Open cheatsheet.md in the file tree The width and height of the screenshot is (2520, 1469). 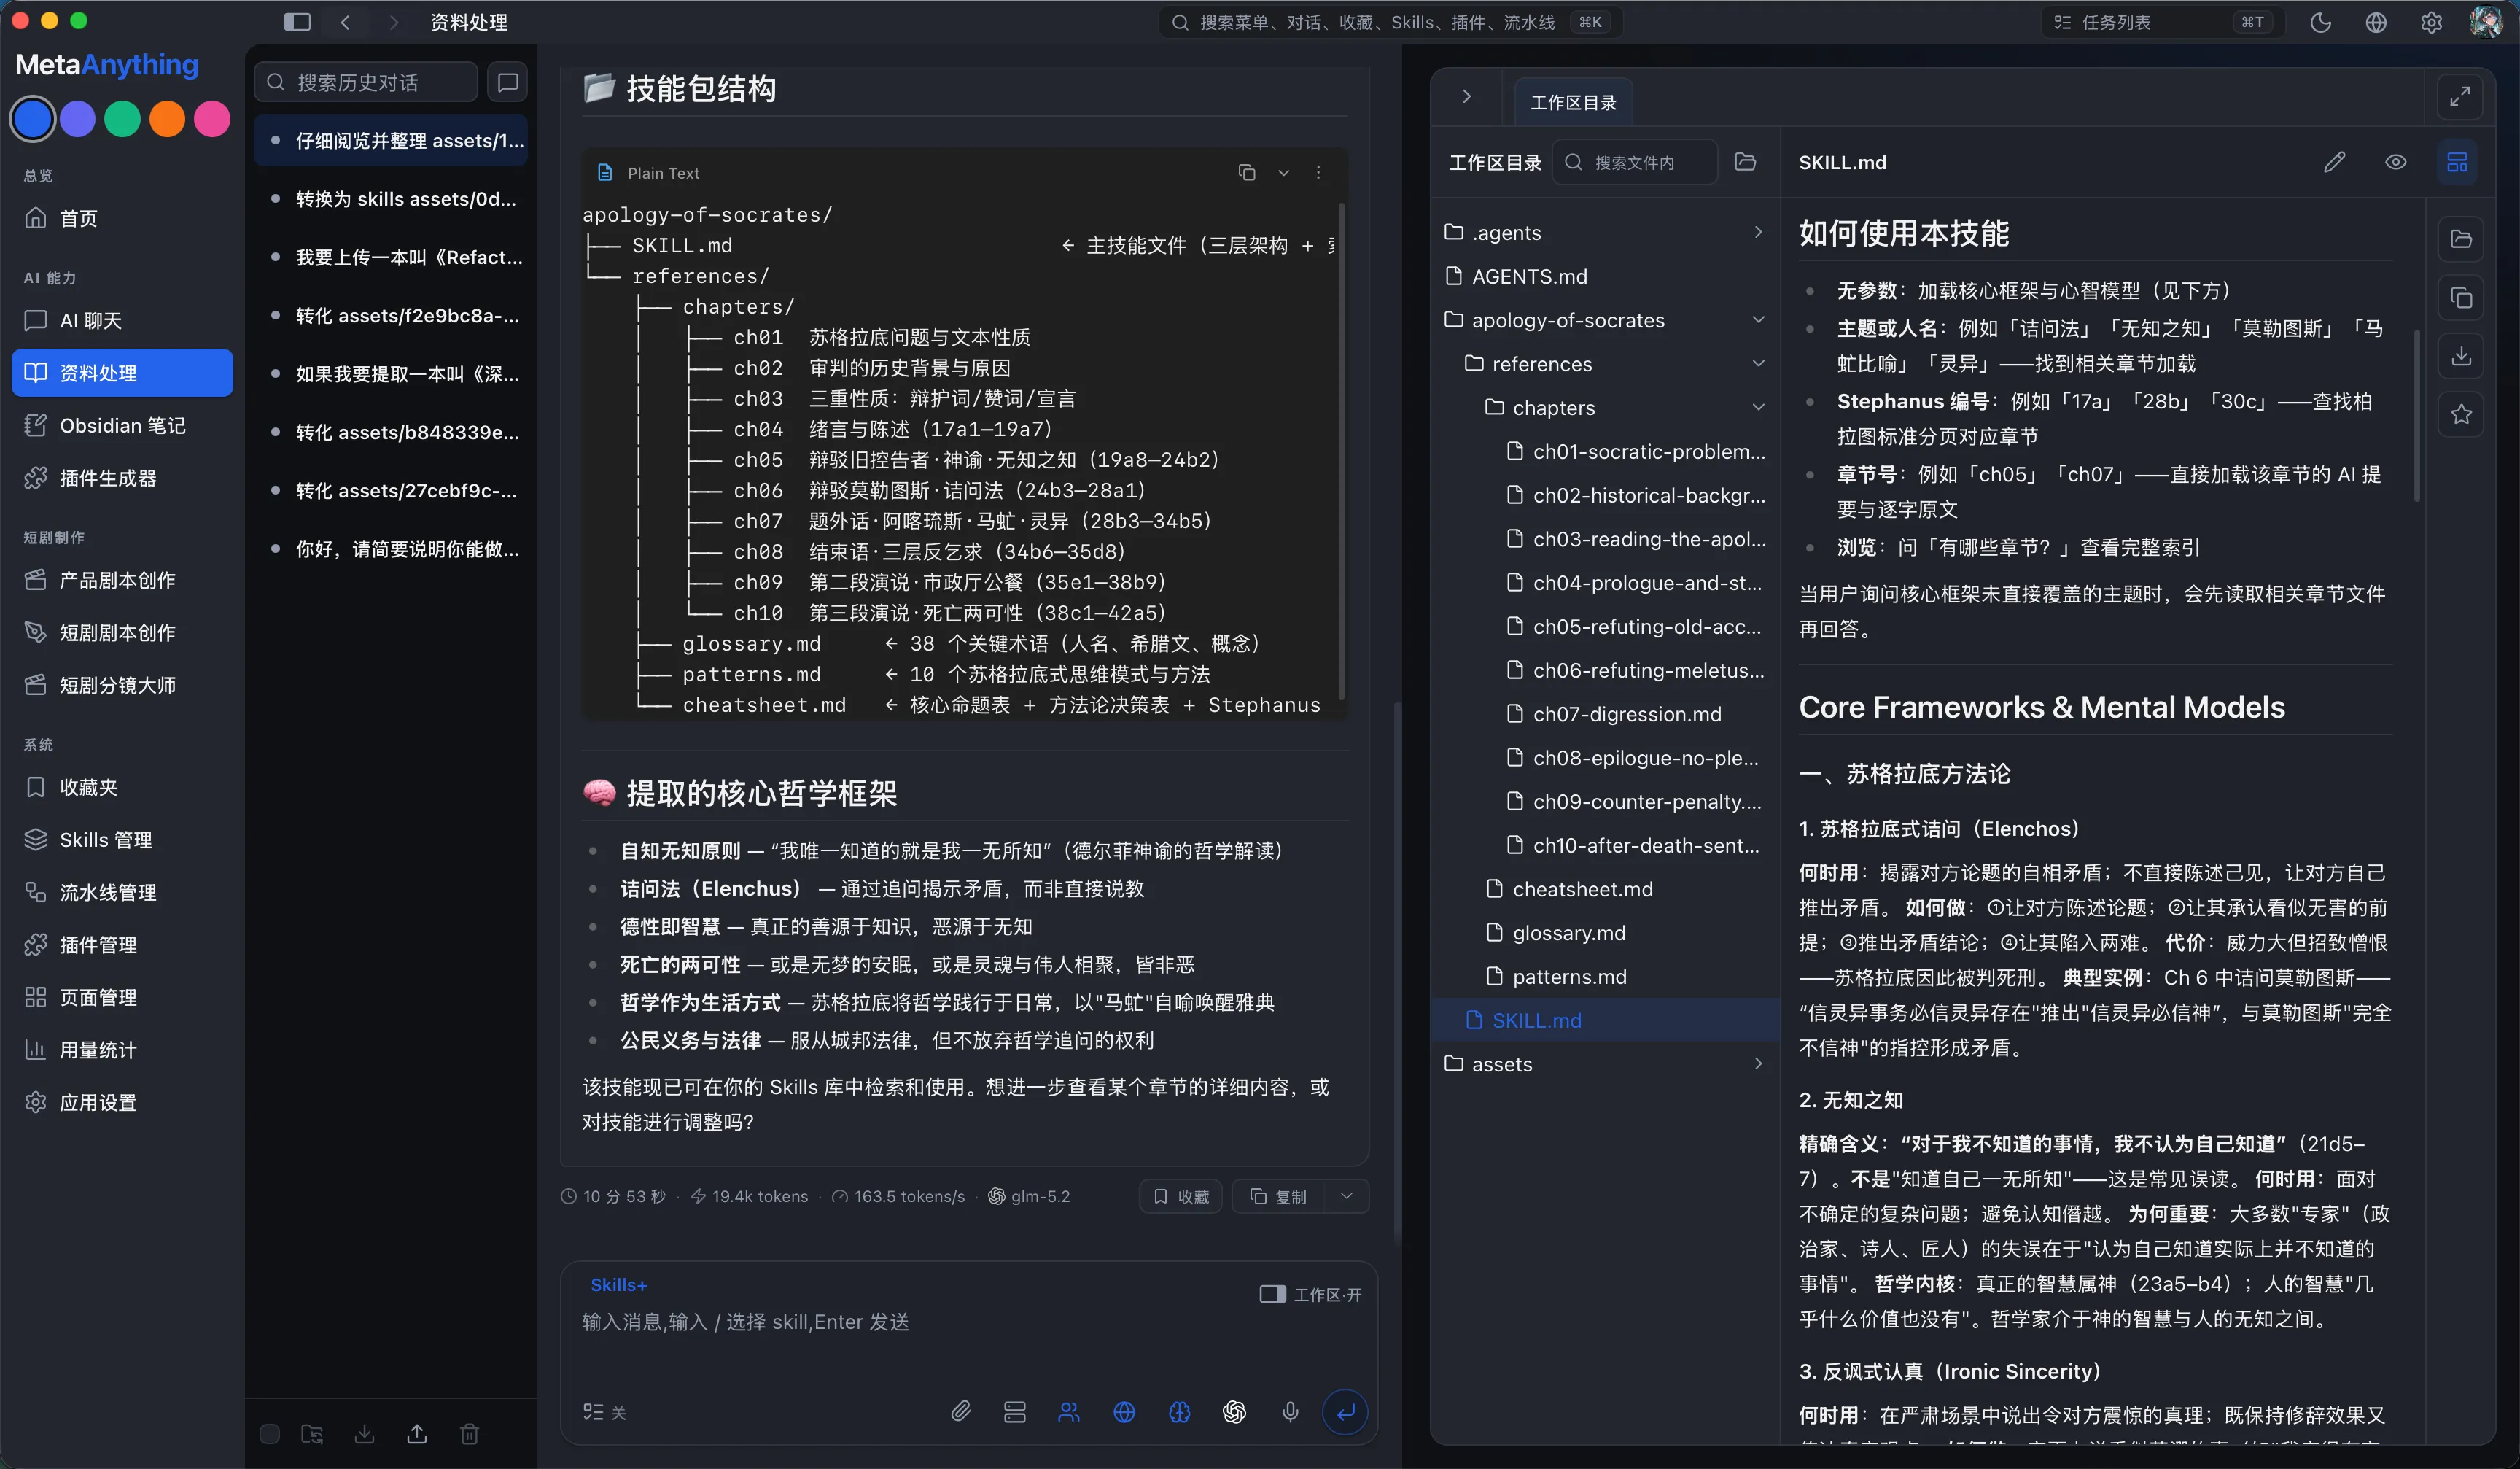pos(1605,889)
